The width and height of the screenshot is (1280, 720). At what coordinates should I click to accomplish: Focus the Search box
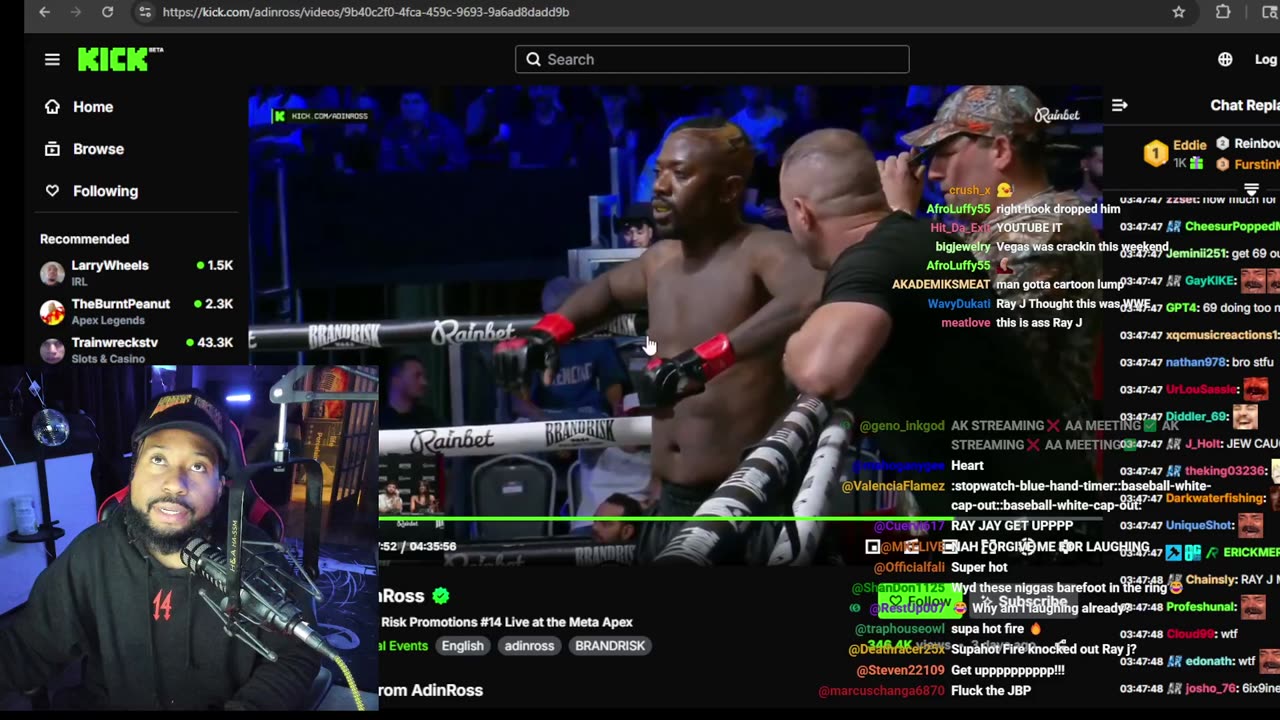point(712,59)
